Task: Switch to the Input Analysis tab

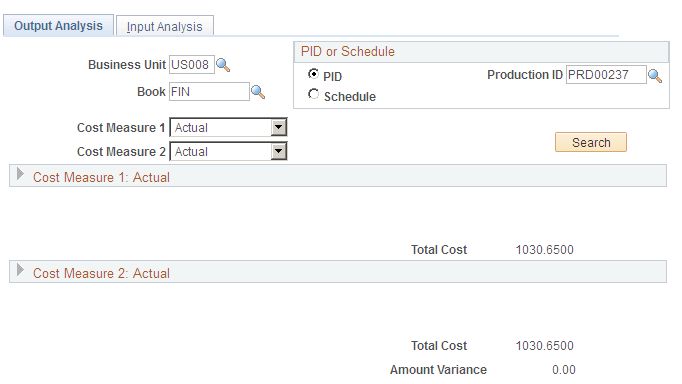Action: point(164,27)
